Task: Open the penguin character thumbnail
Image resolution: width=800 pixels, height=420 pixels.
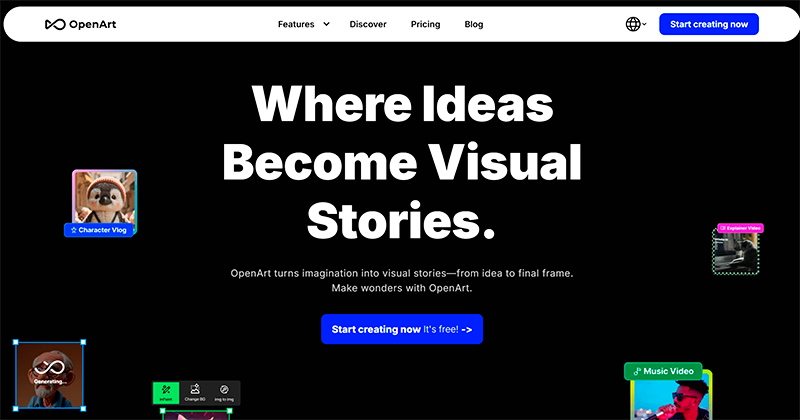Action: pyautogui.click(x=105, y=197)
